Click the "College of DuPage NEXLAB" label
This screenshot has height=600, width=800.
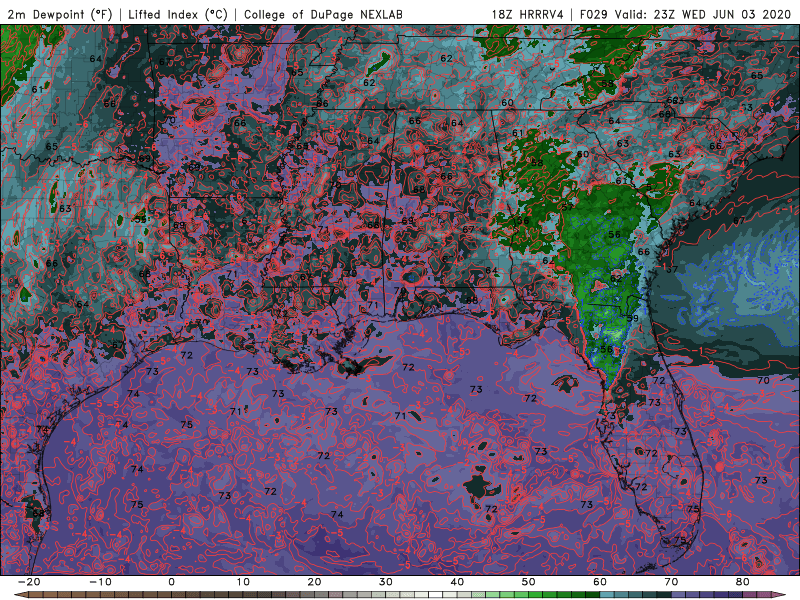(x=323, y=15)
